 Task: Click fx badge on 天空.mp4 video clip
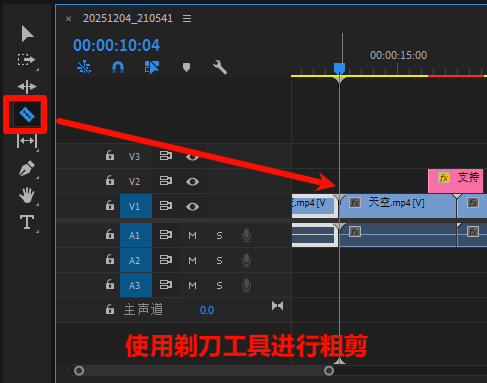(355, 203)
